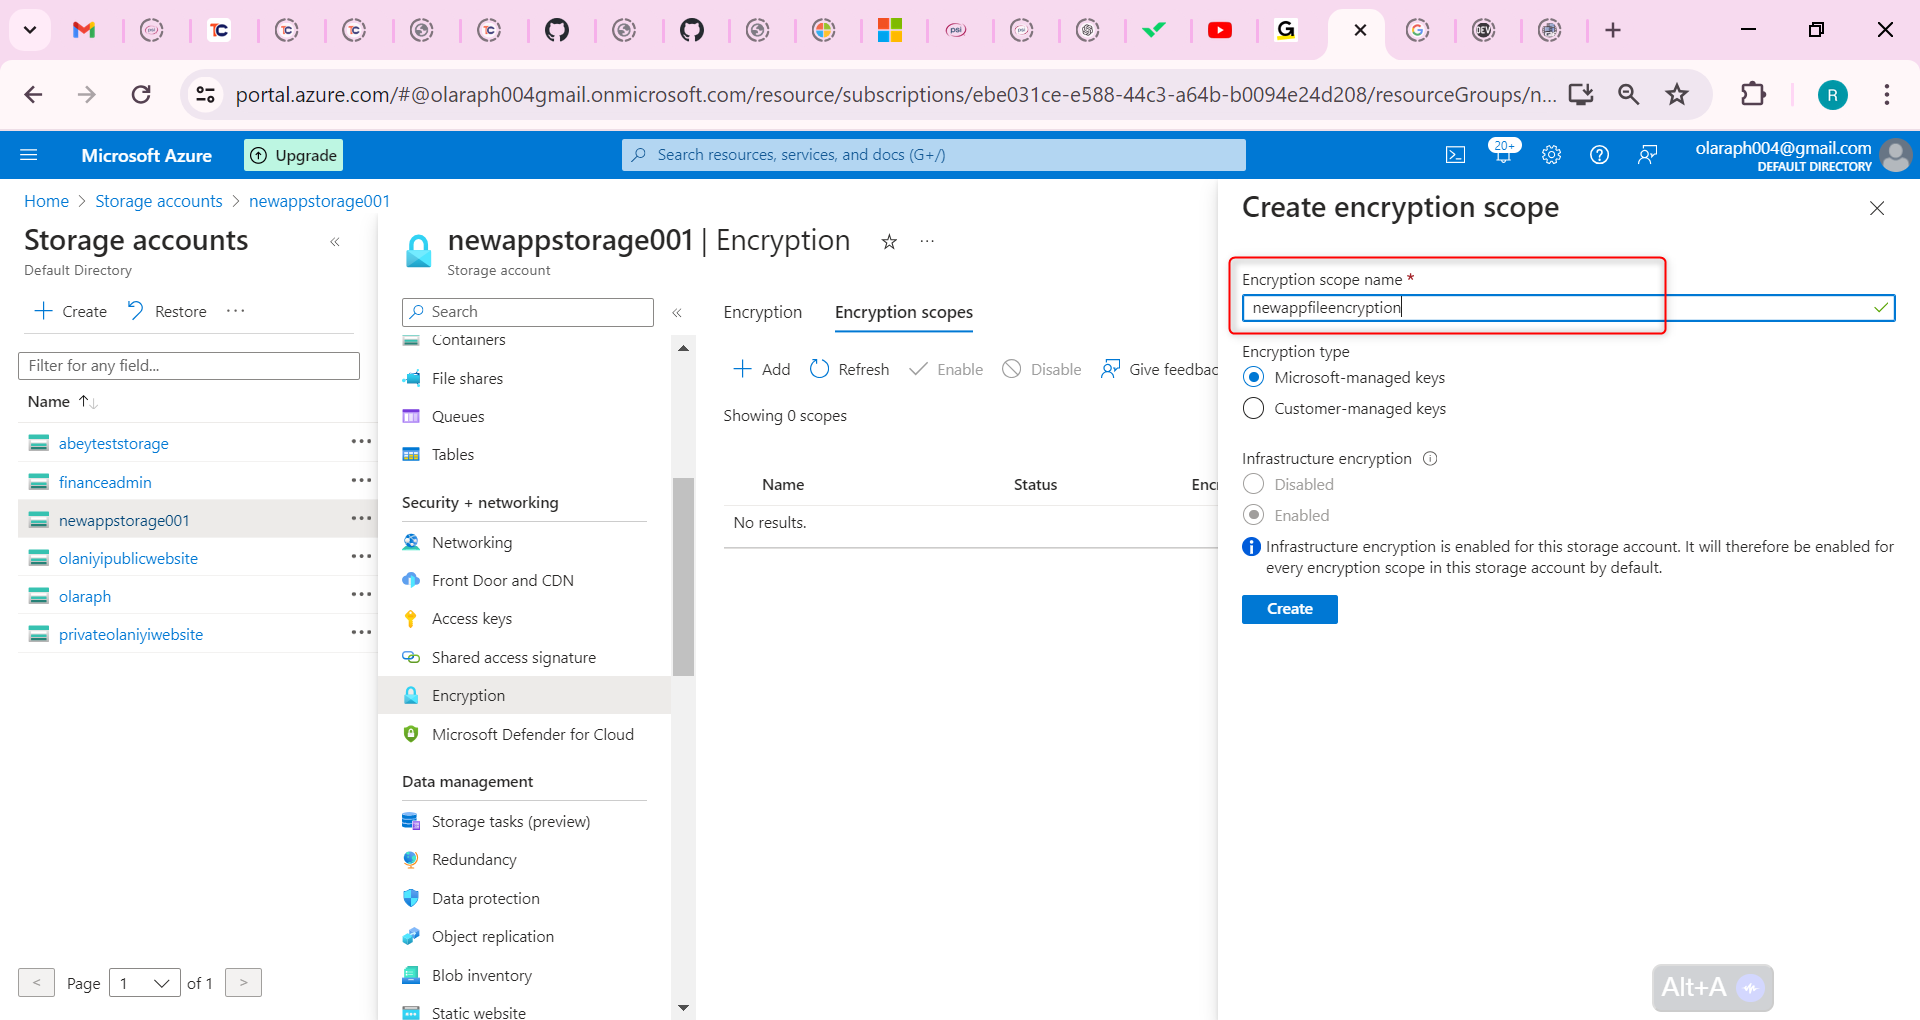Select the Disabled infrastructure encryption option

click(x=1253, y=485)
